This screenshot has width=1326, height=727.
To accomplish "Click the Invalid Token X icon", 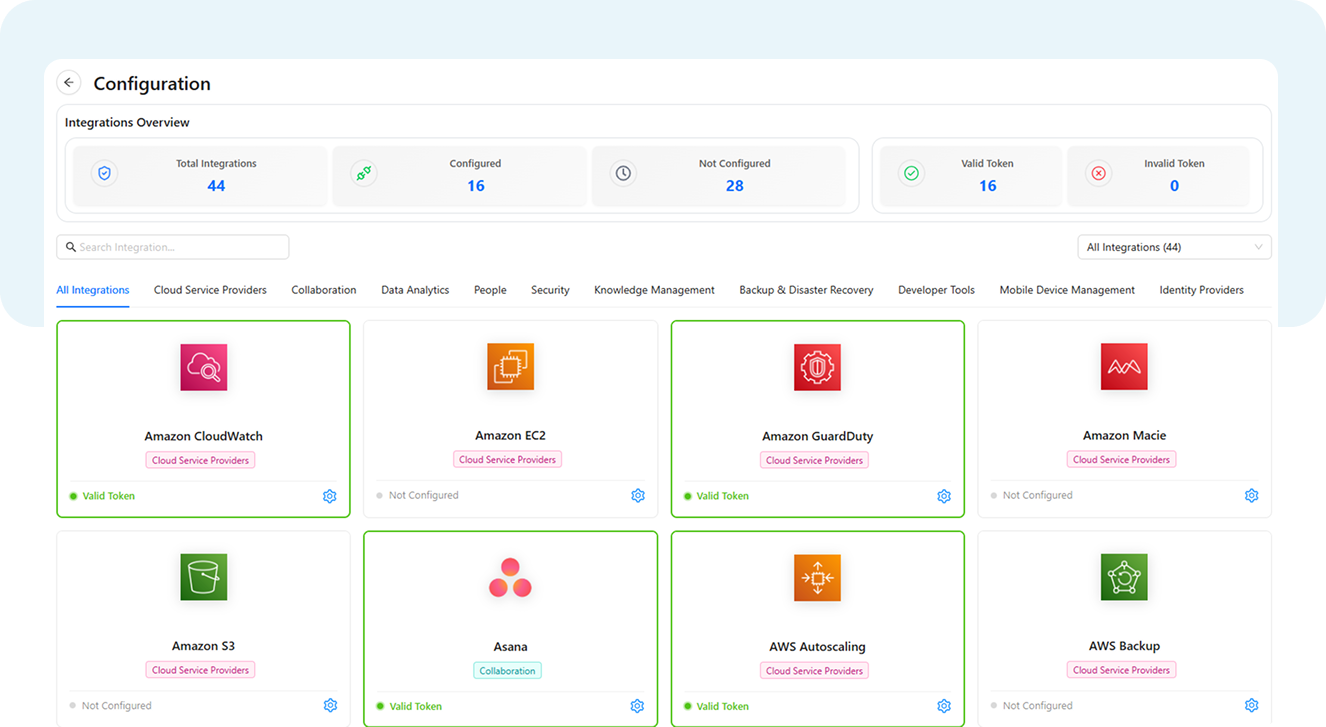I will [x=1098, y=173].
